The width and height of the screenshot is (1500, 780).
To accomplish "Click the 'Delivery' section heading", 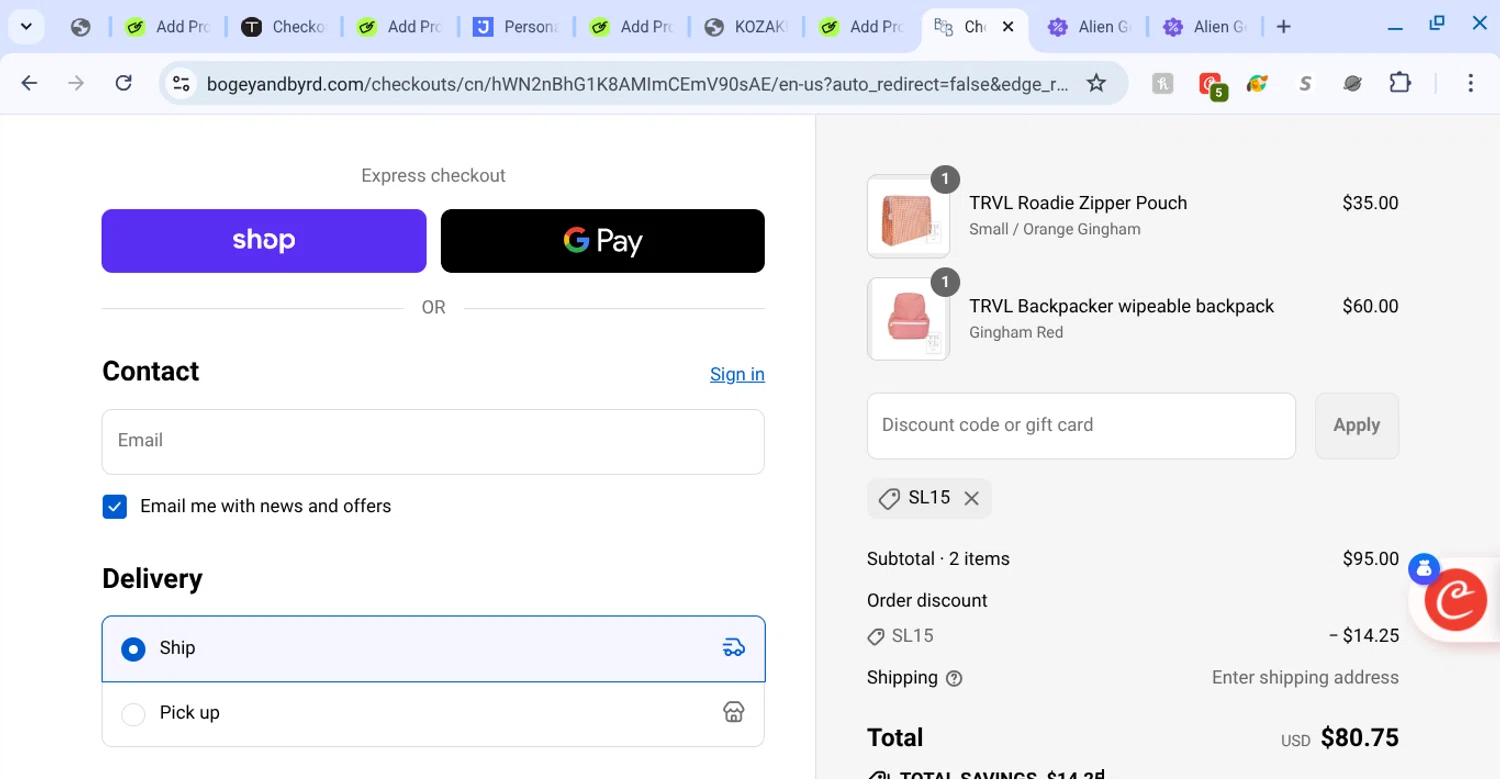I will [x=152, y=579].
